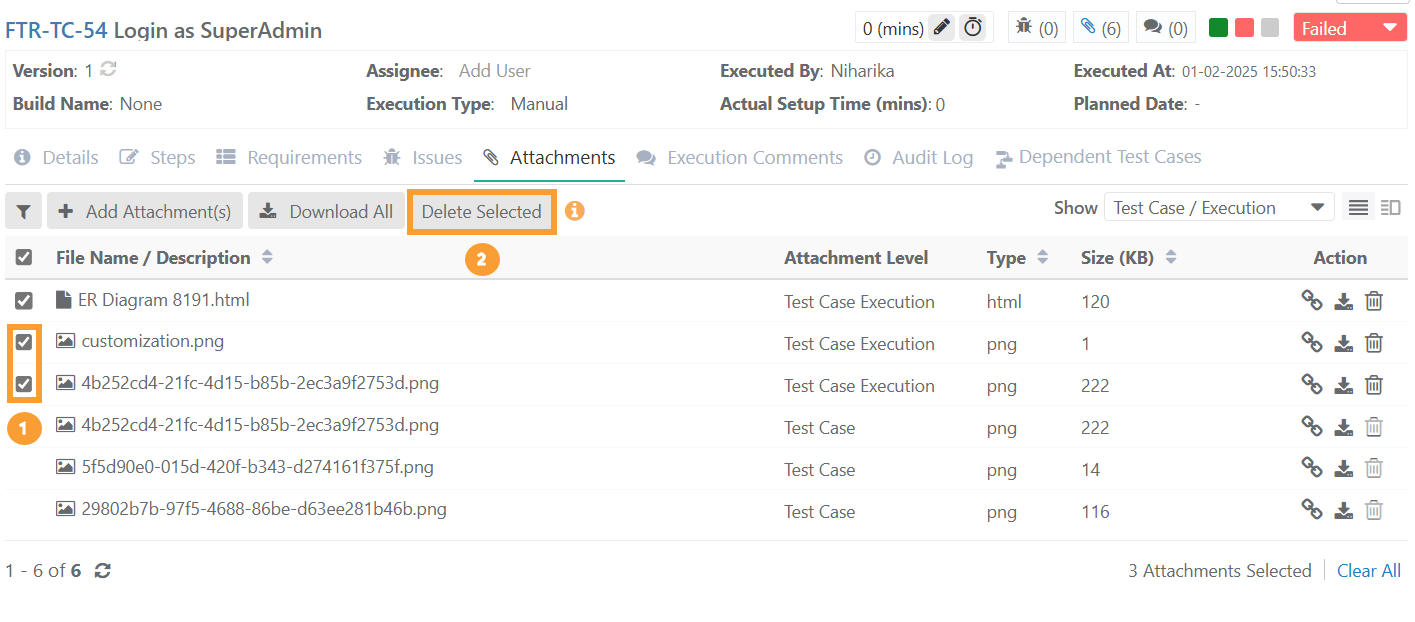The width and height of the screenshot is (1415, 622).
Task: Download the customization.png attachment
Action: pos(1343,343)
